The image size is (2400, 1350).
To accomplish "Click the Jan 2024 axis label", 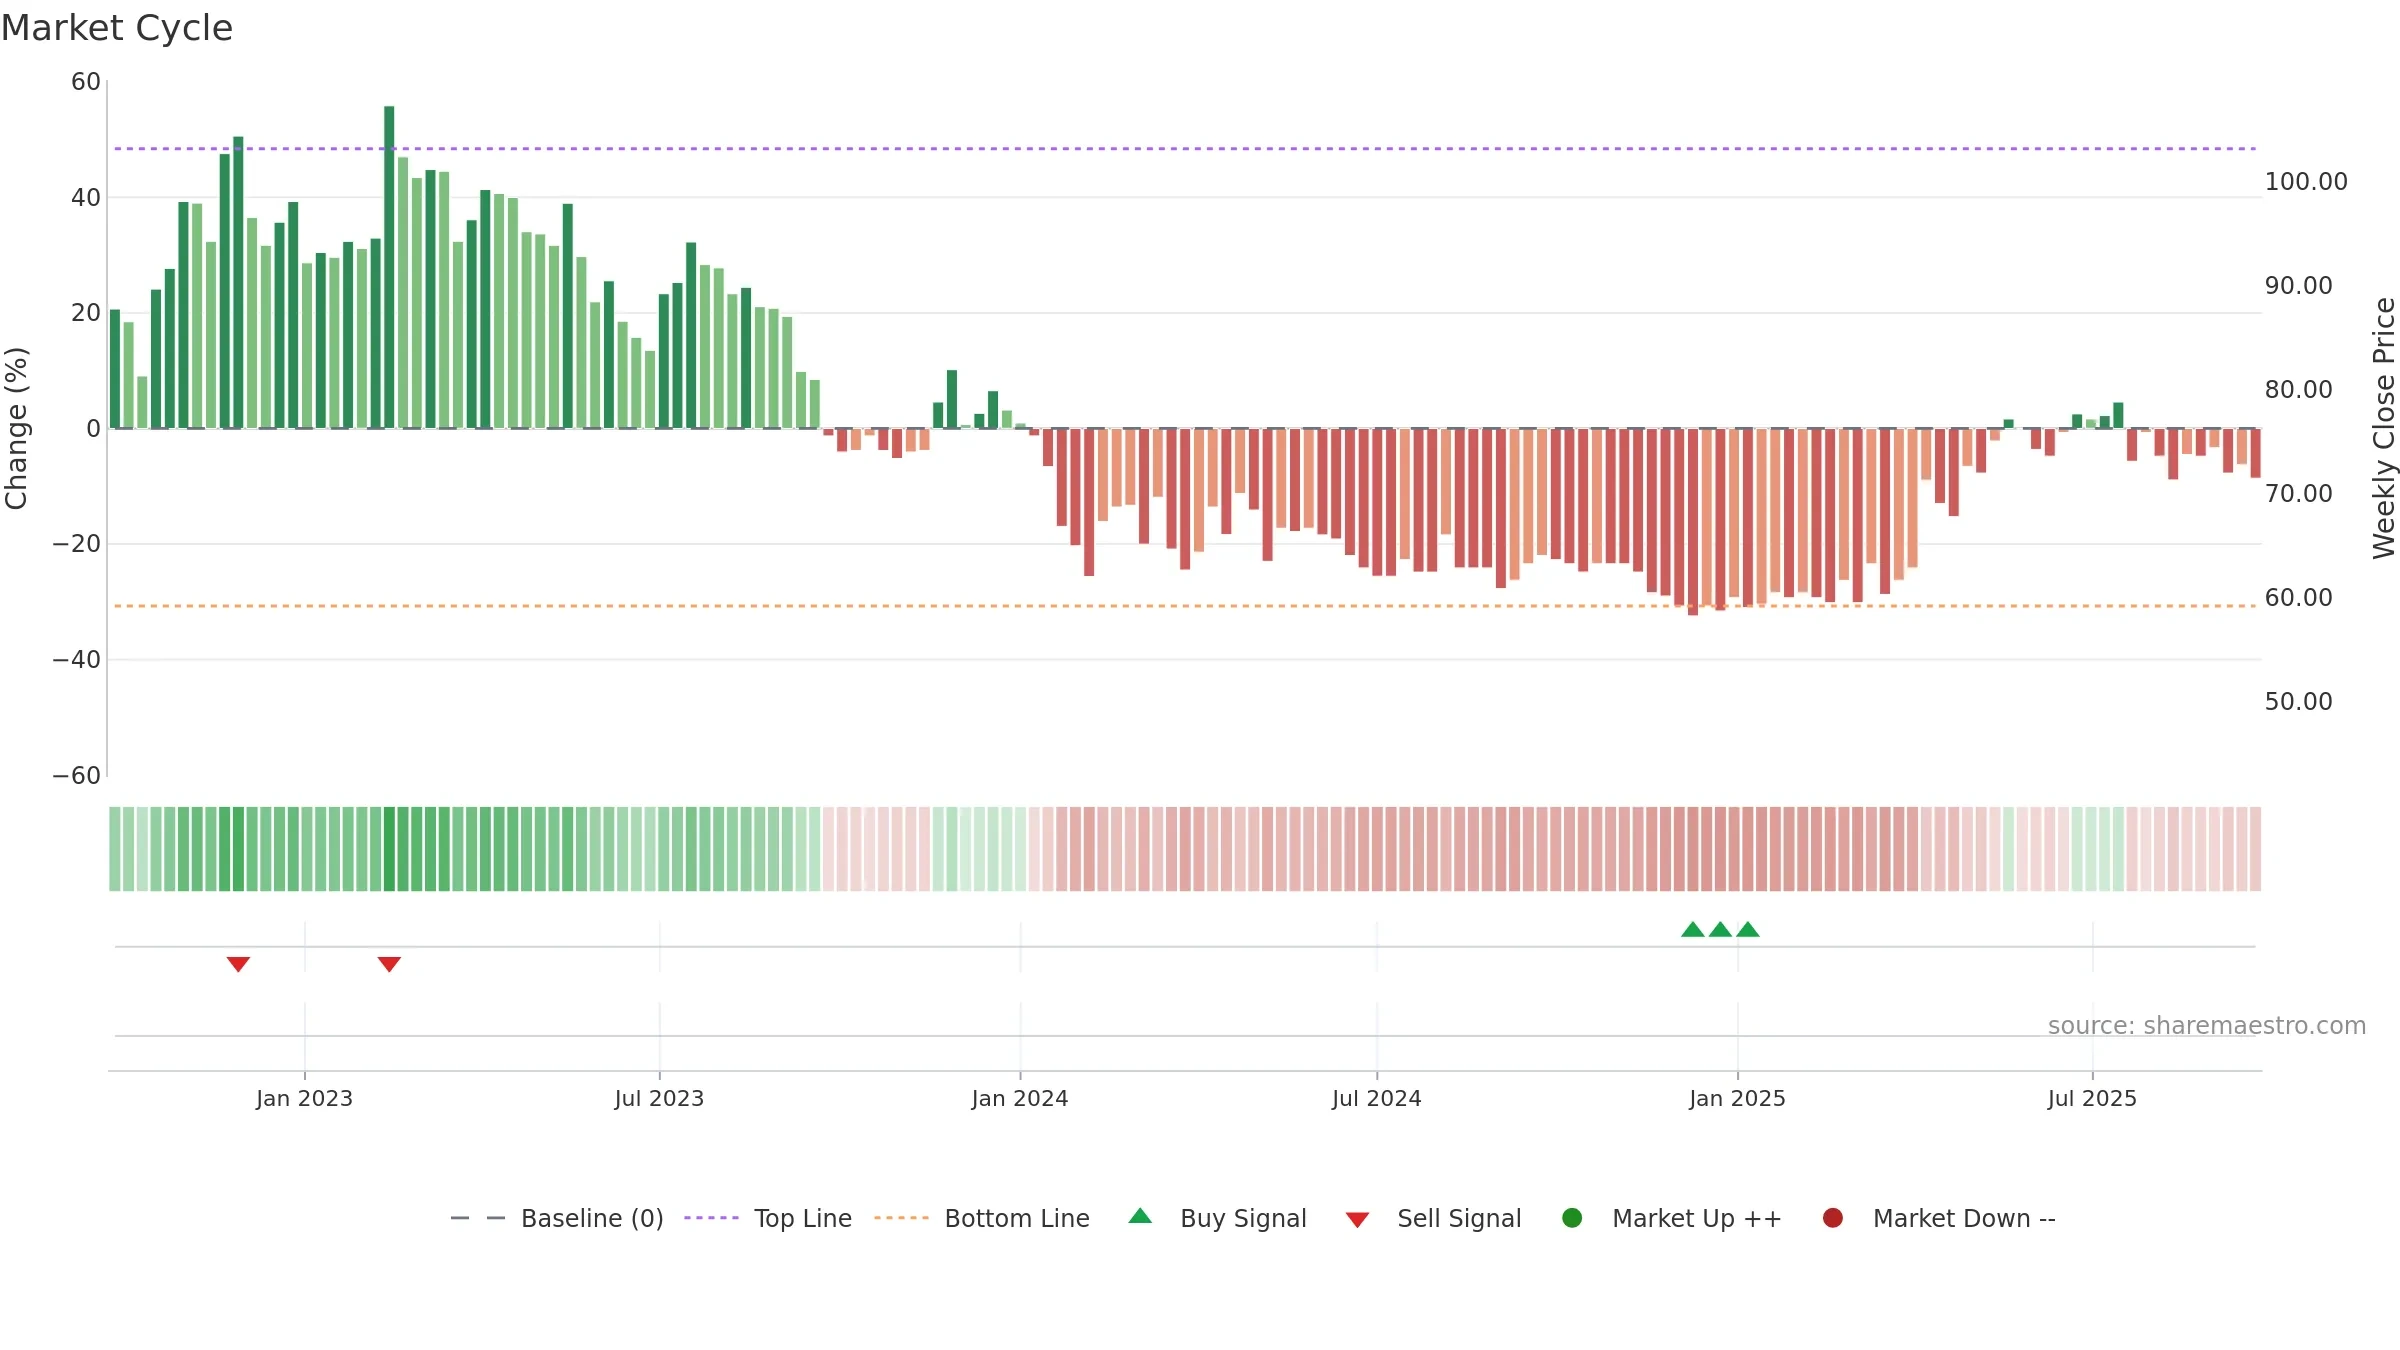I will point(1020,1098).
